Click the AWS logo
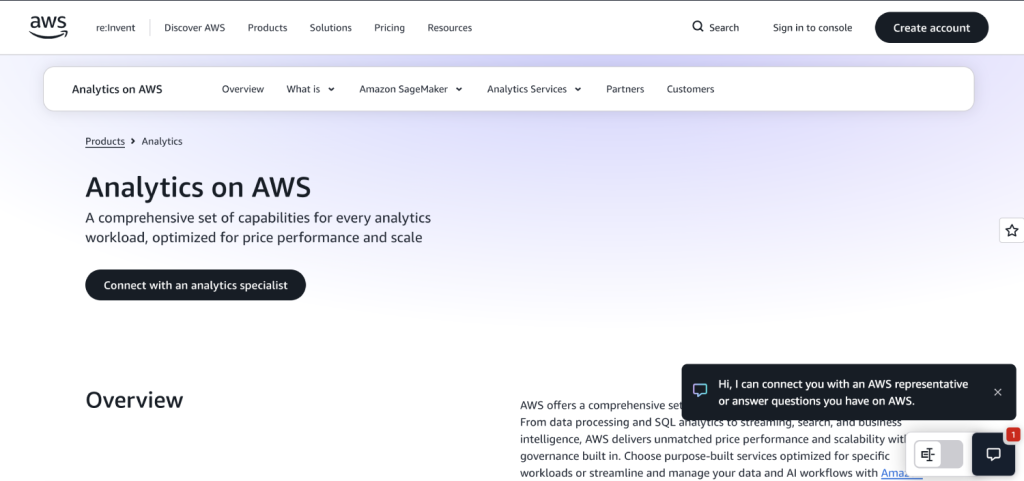 [48, 27]
